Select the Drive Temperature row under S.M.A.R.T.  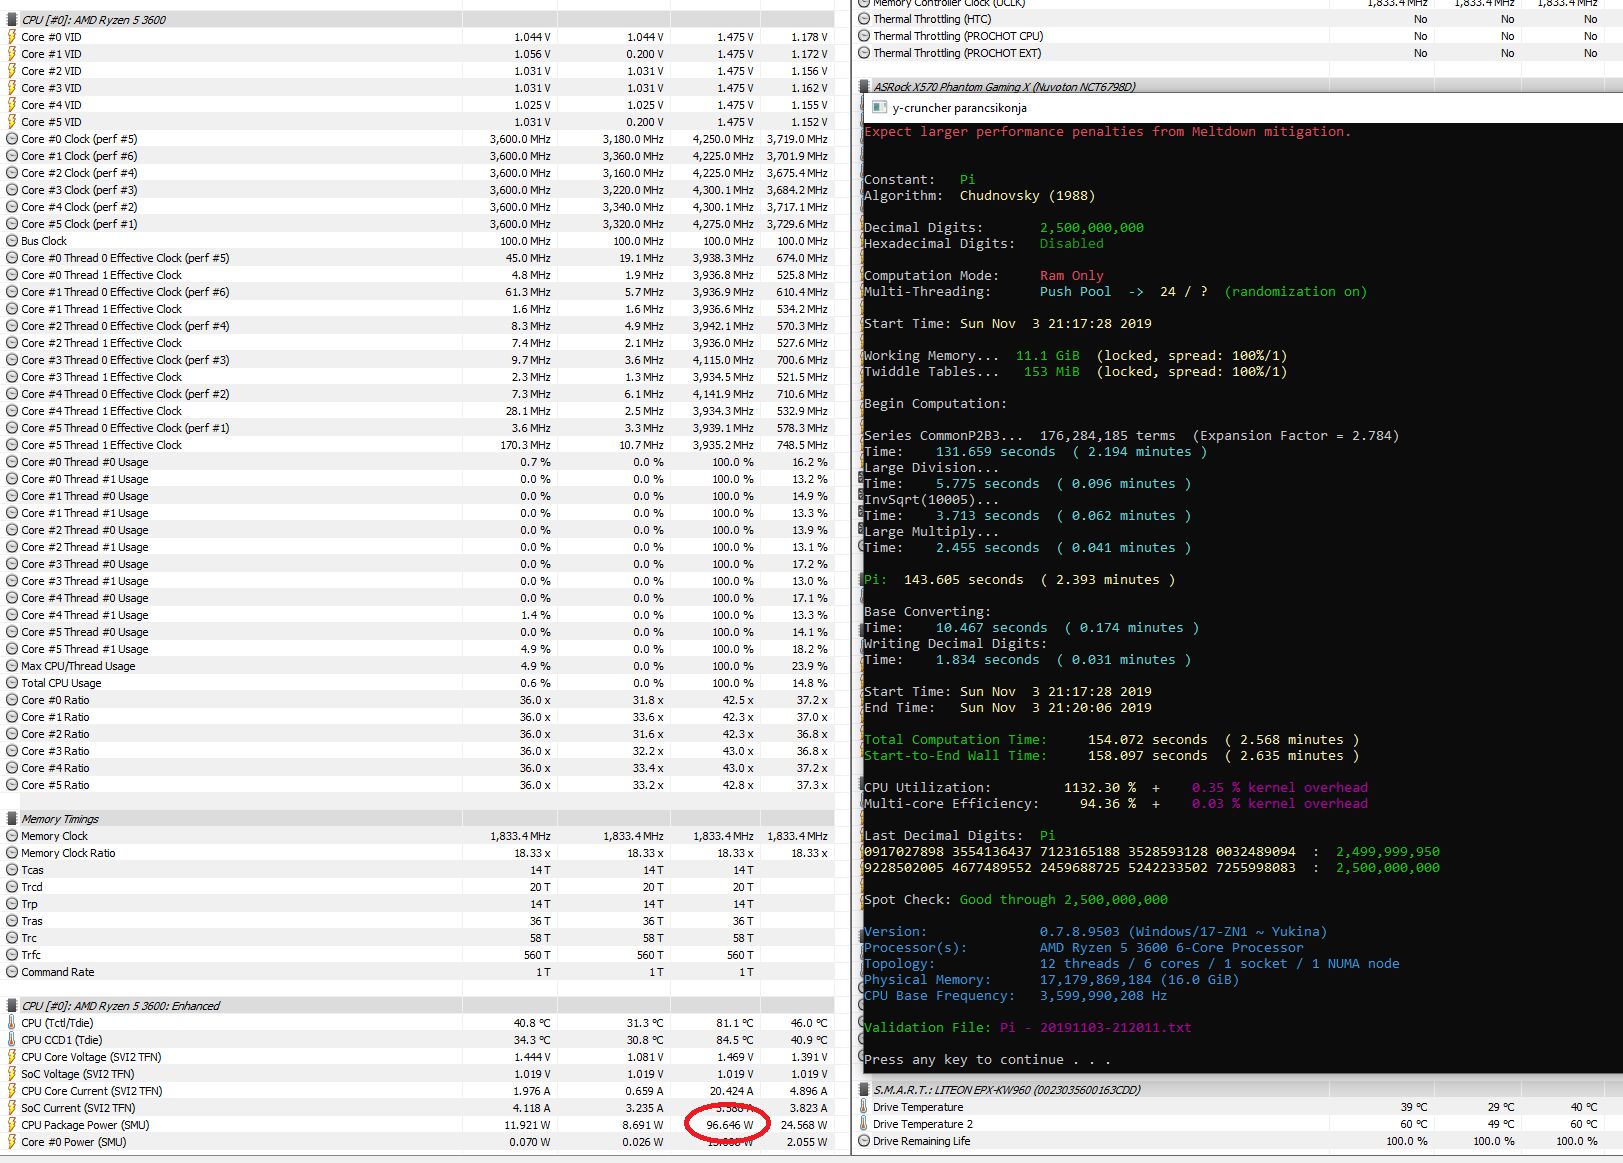point(1238,1107)
